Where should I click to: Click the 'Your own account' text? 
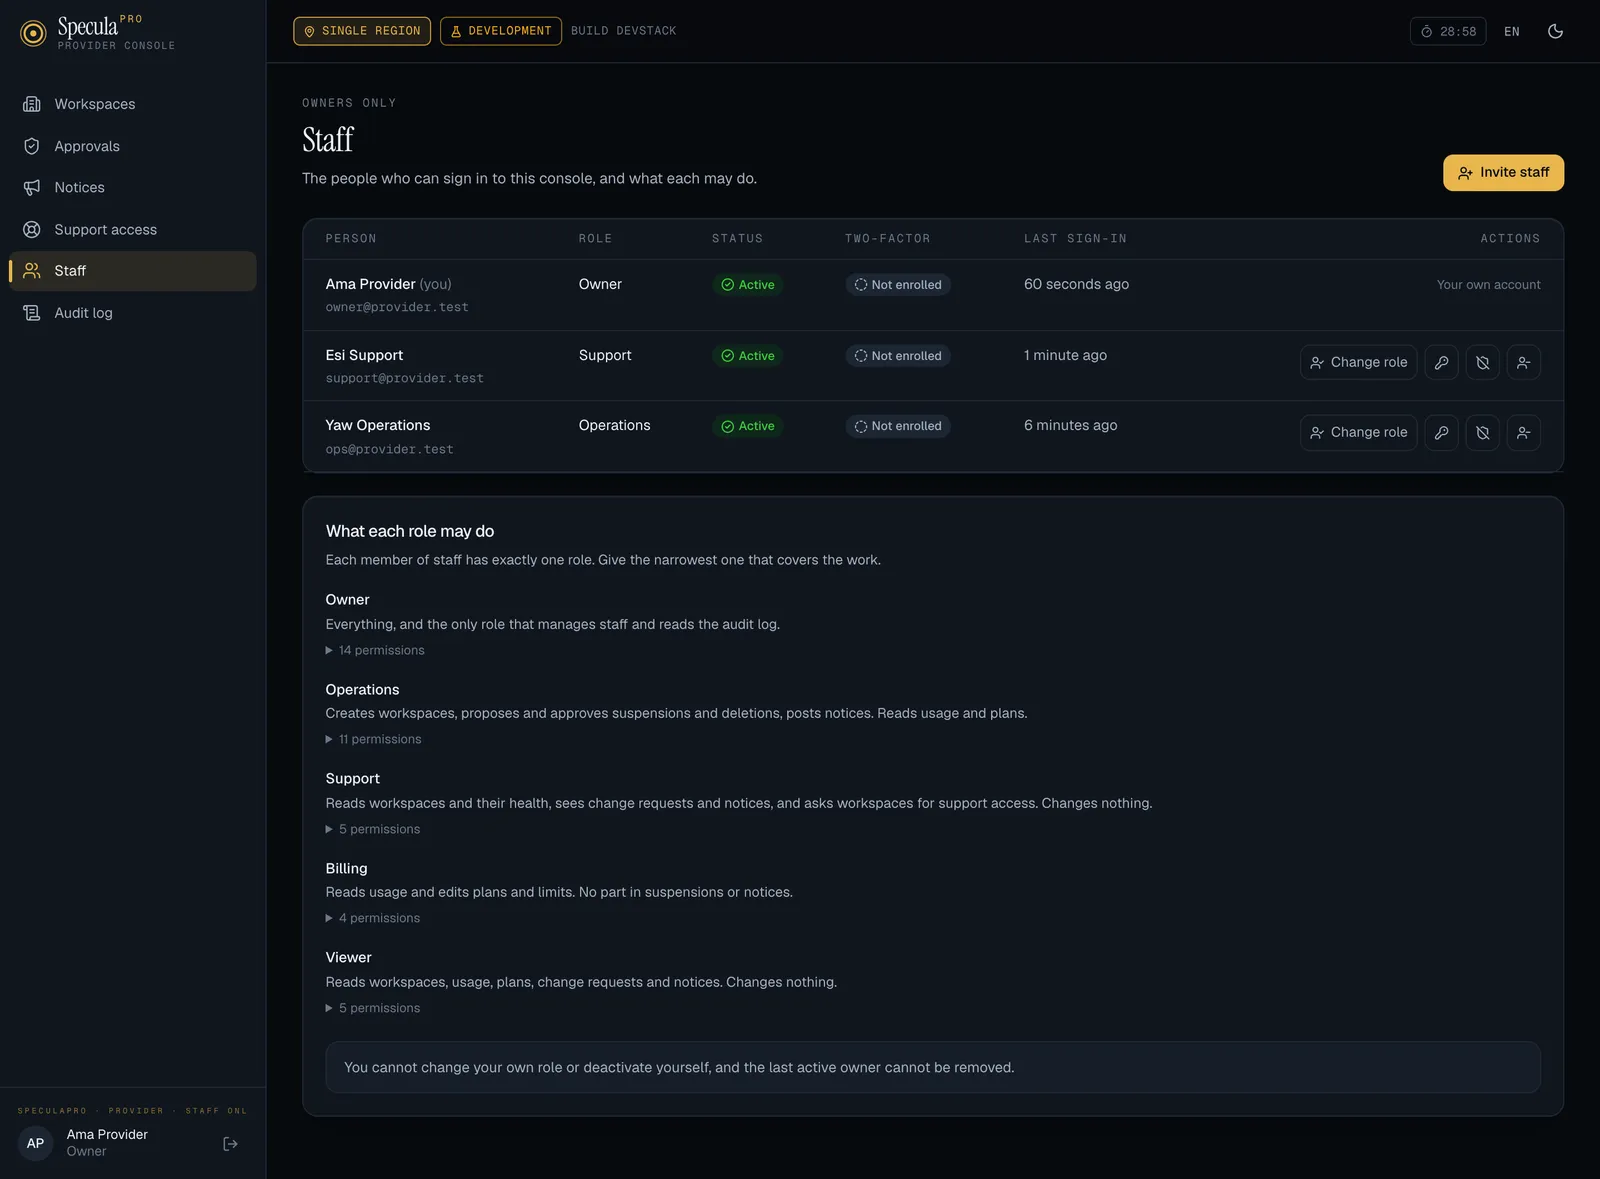(x=1488, y=285)
